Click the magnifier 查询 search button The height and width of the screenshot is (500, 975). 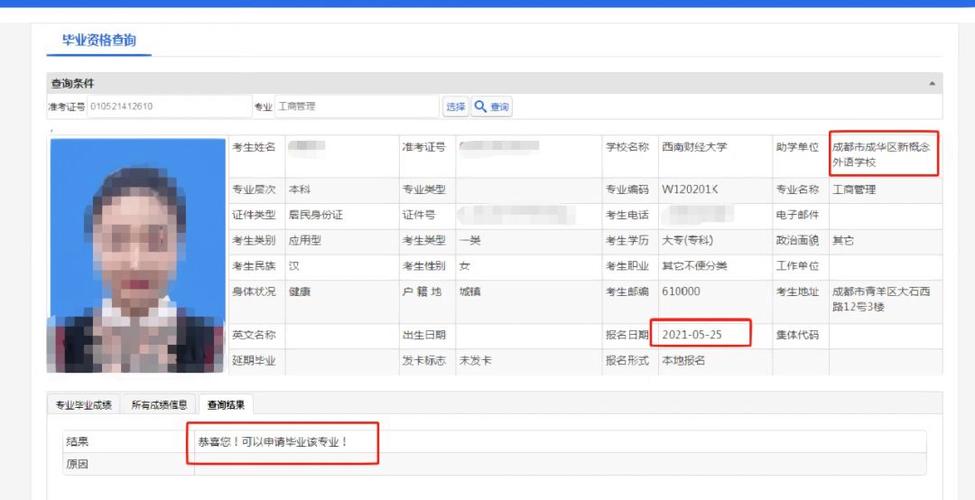pyautogui.click(x=492, y=107)
